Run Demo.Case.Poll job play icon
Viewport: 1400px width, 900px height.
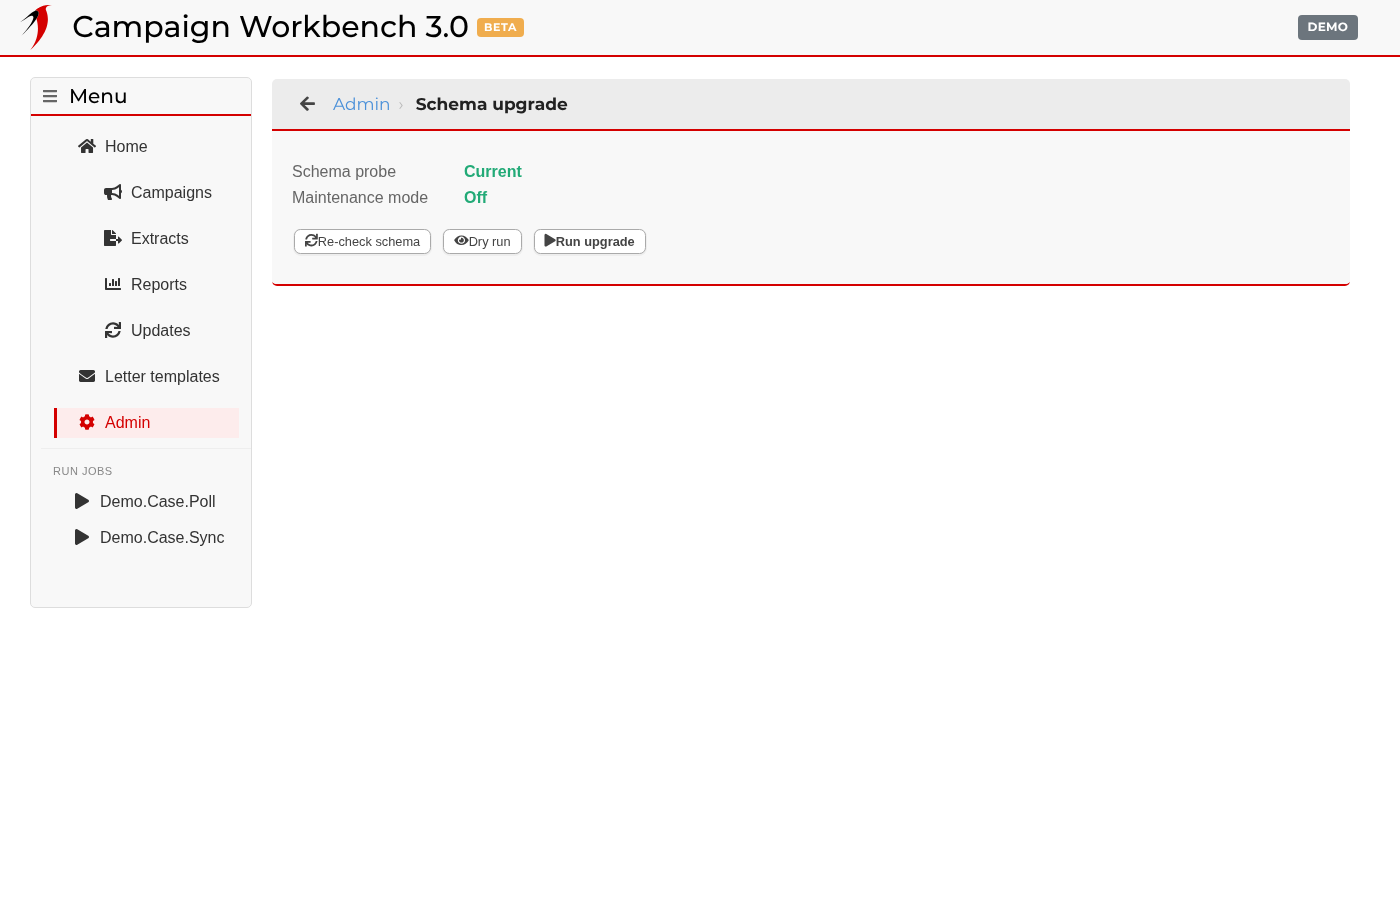point(82,501)
